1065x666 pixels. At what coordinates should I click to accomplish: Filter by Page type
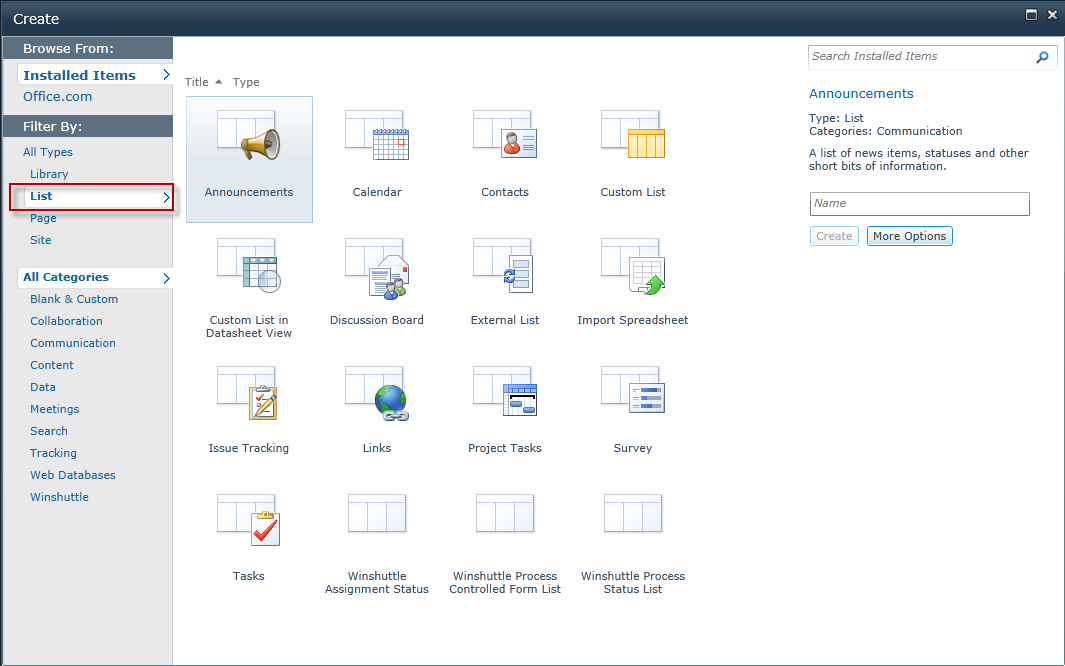tap(43, 218)
